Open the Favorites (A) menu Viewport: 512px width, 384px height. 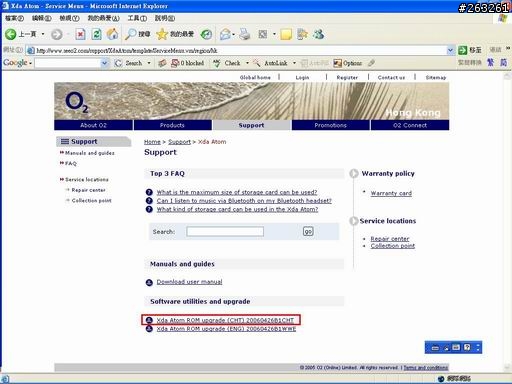pyautogui.click(x=103, y=18)
